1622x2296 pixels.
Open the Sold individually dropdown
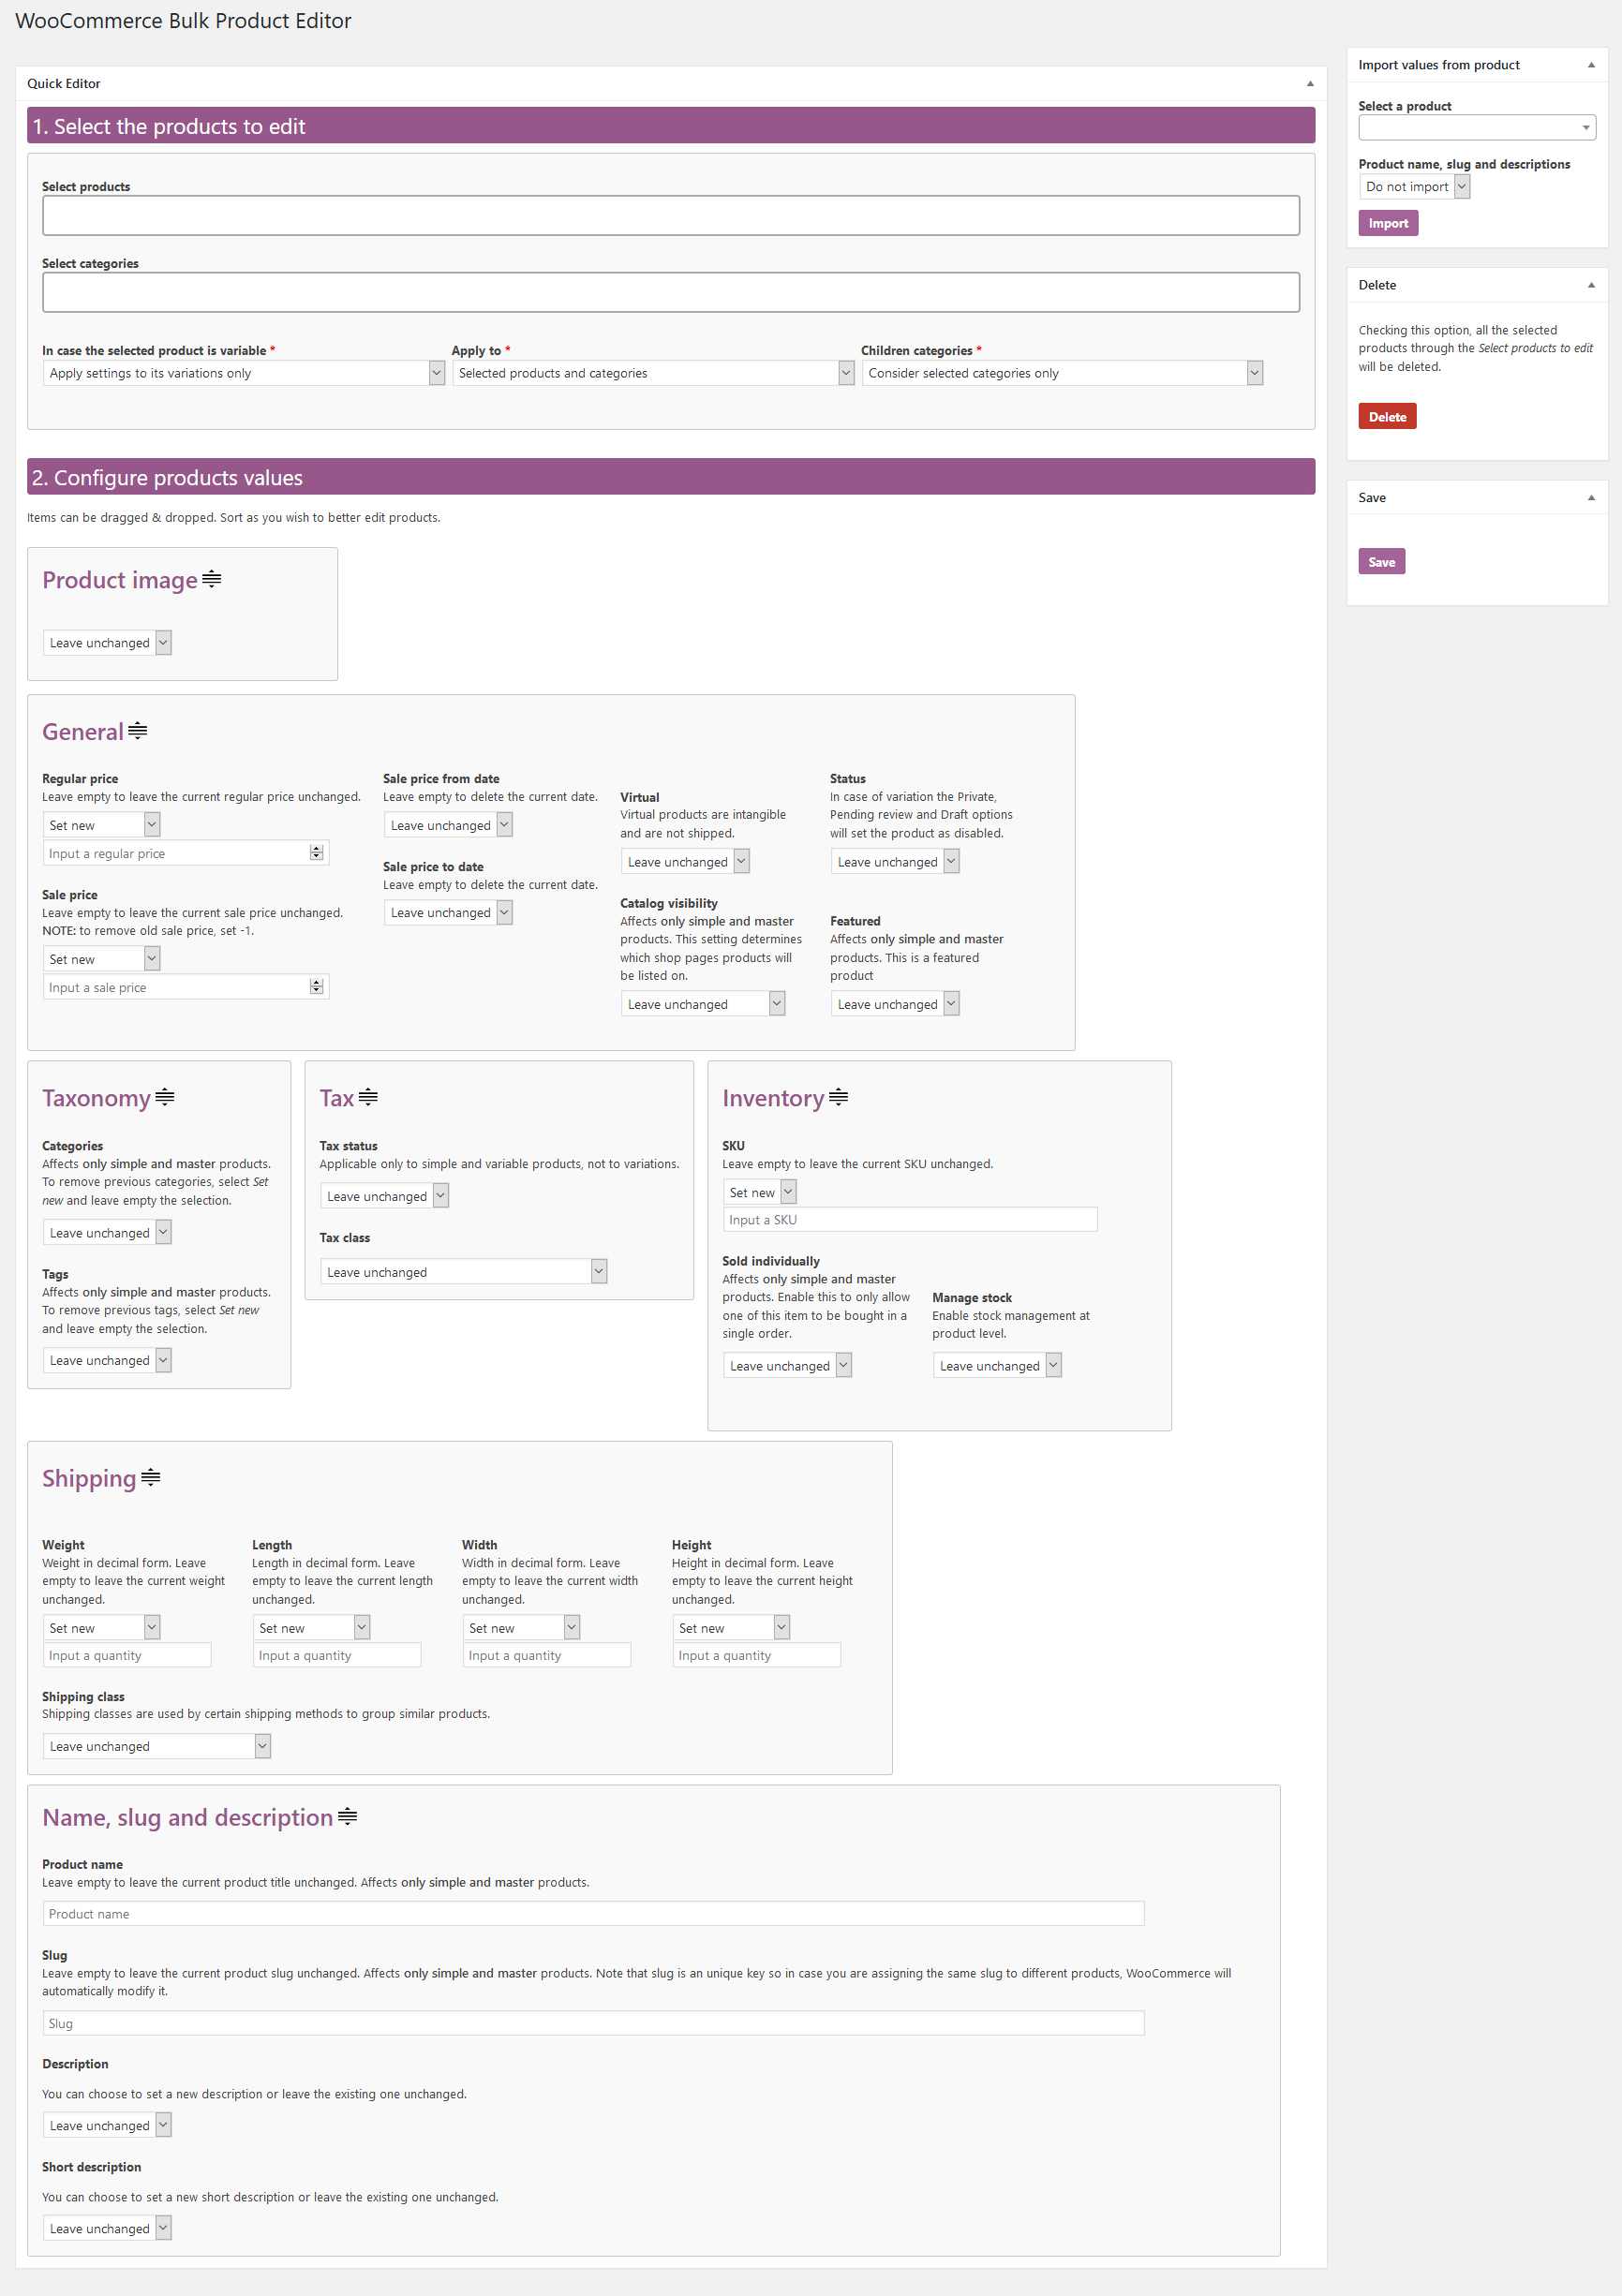click(787, 1366)
